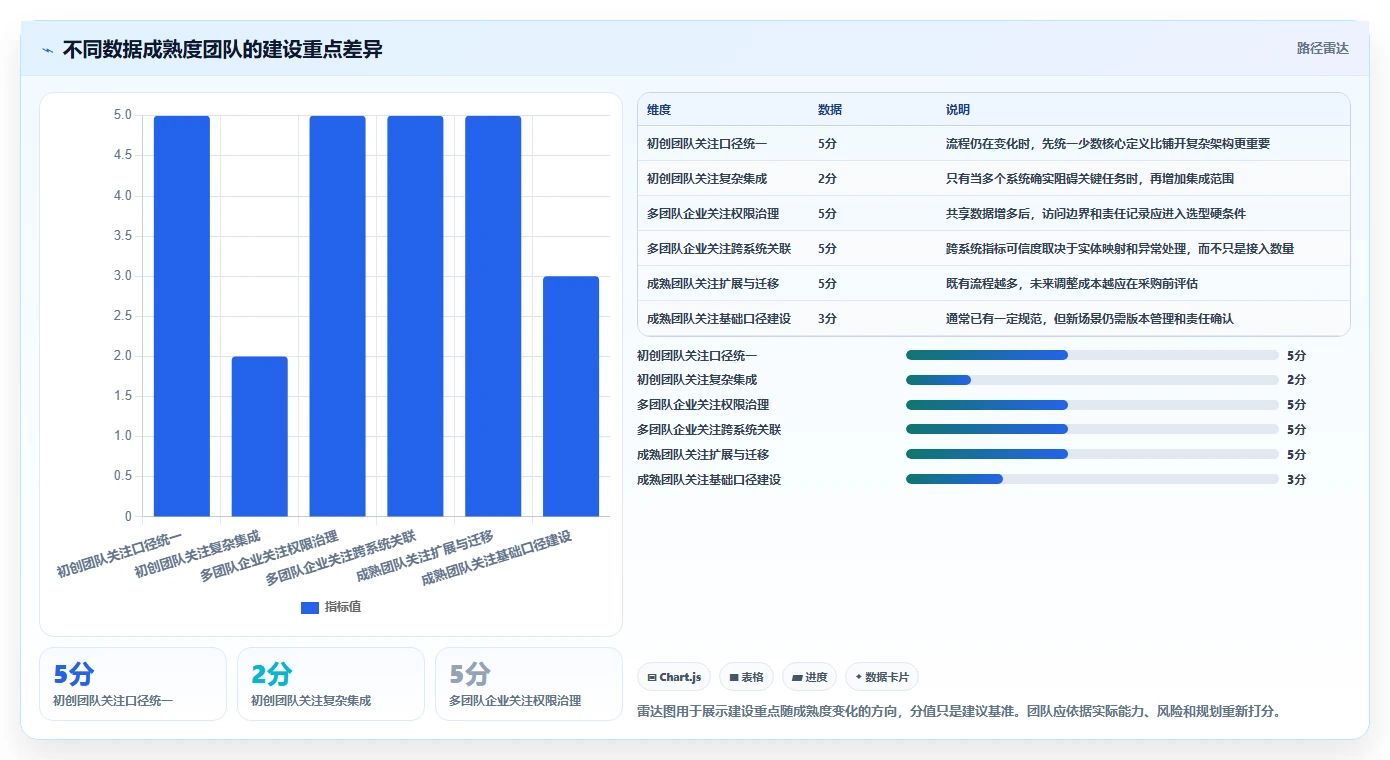Click progress list label 成熟团队关注扩展与迁移
The image size is (1390, 760).
point(703,455)
